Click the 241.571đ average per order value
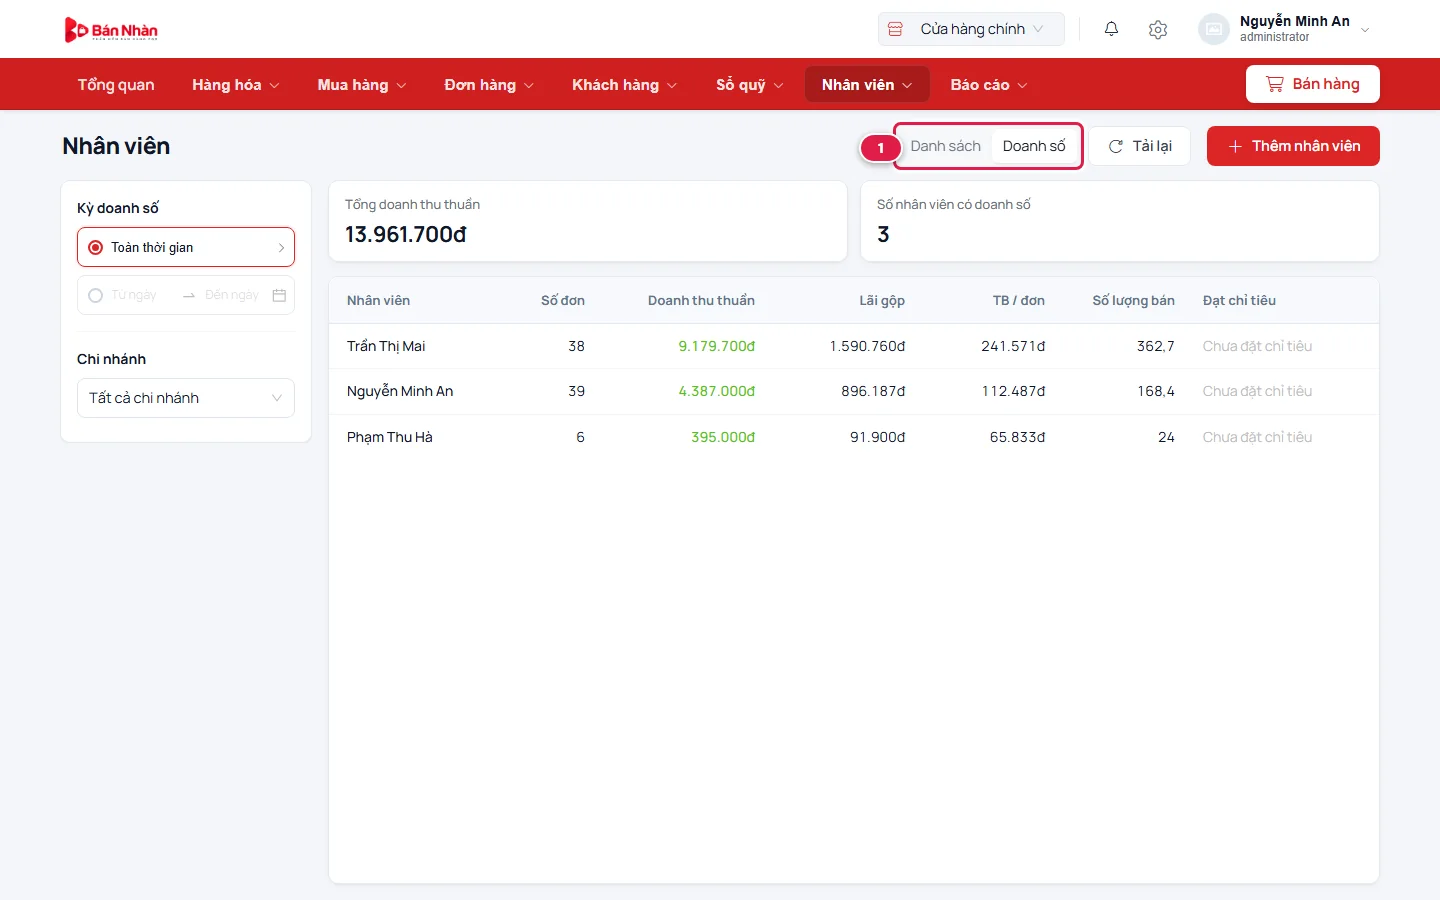The width and height of the screenshot is (1440, 900). (1013, 346)
